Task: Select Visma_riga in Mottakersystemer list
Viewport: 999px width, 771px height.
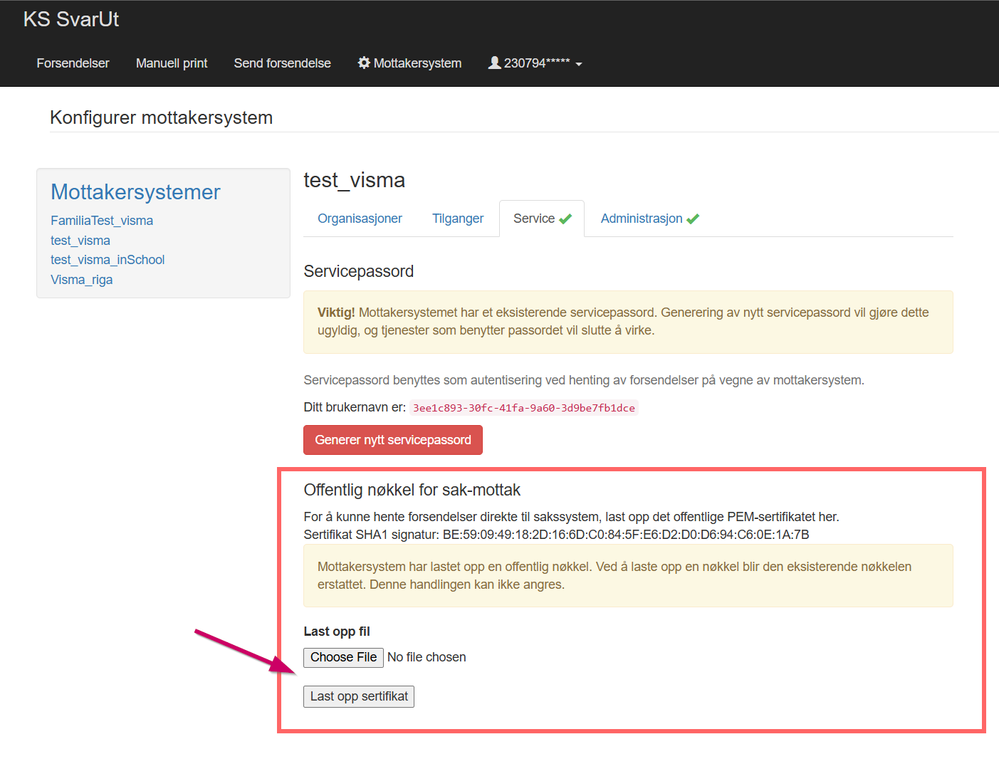Action: click(x=82, y=279)
